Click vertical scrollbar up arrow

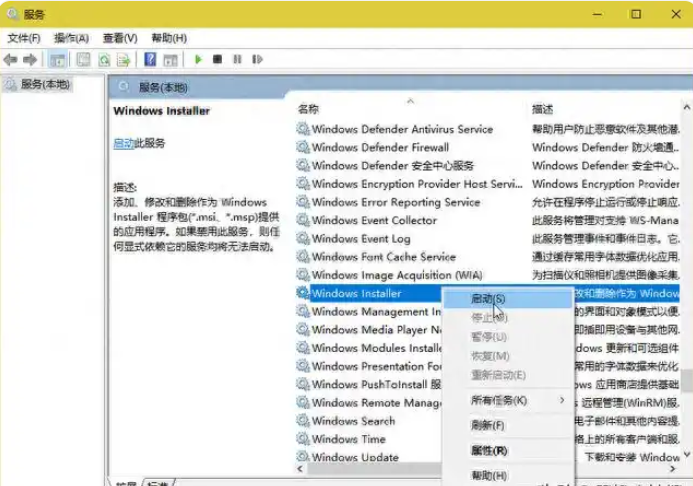point(686,107)
